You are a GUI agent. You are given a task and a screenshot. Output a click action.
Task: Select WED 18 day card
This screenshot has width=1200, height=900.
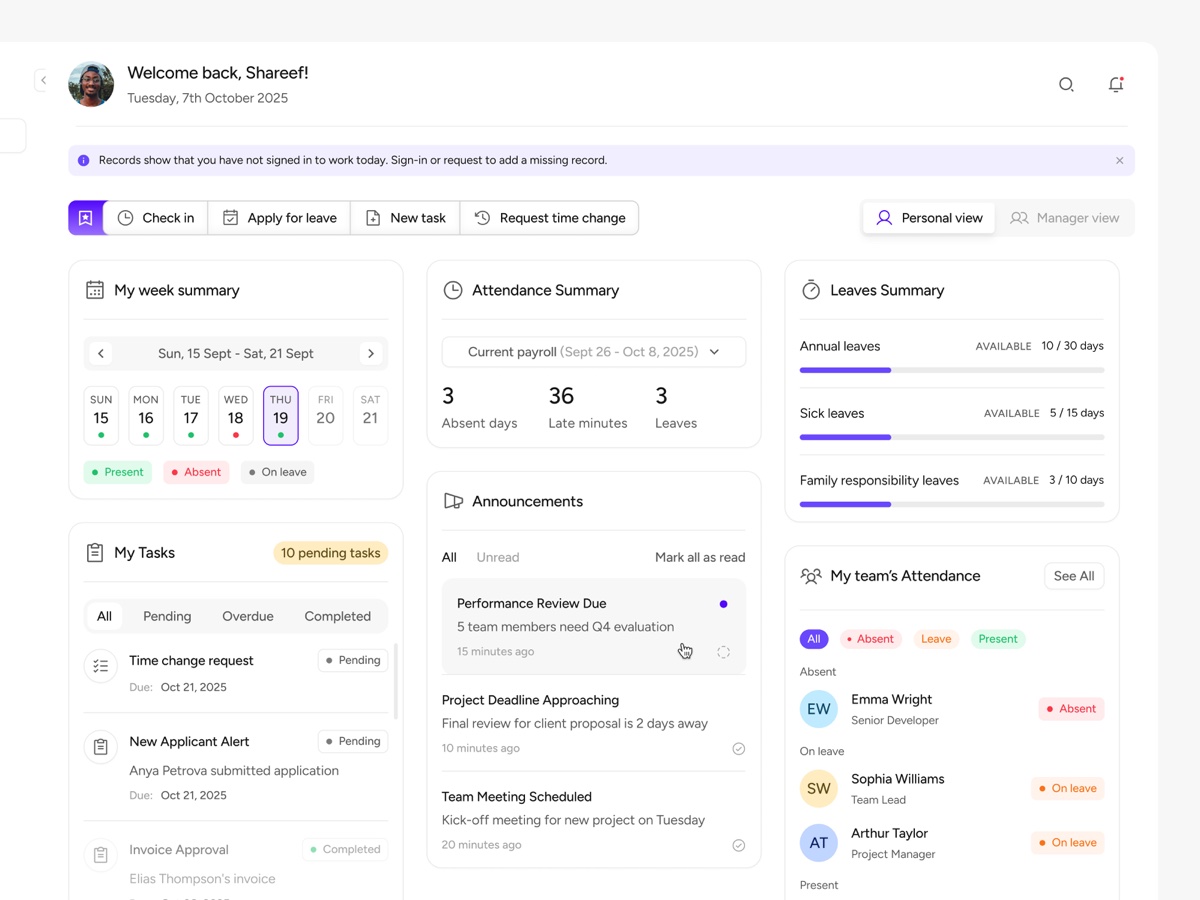[x=236, y=415]
